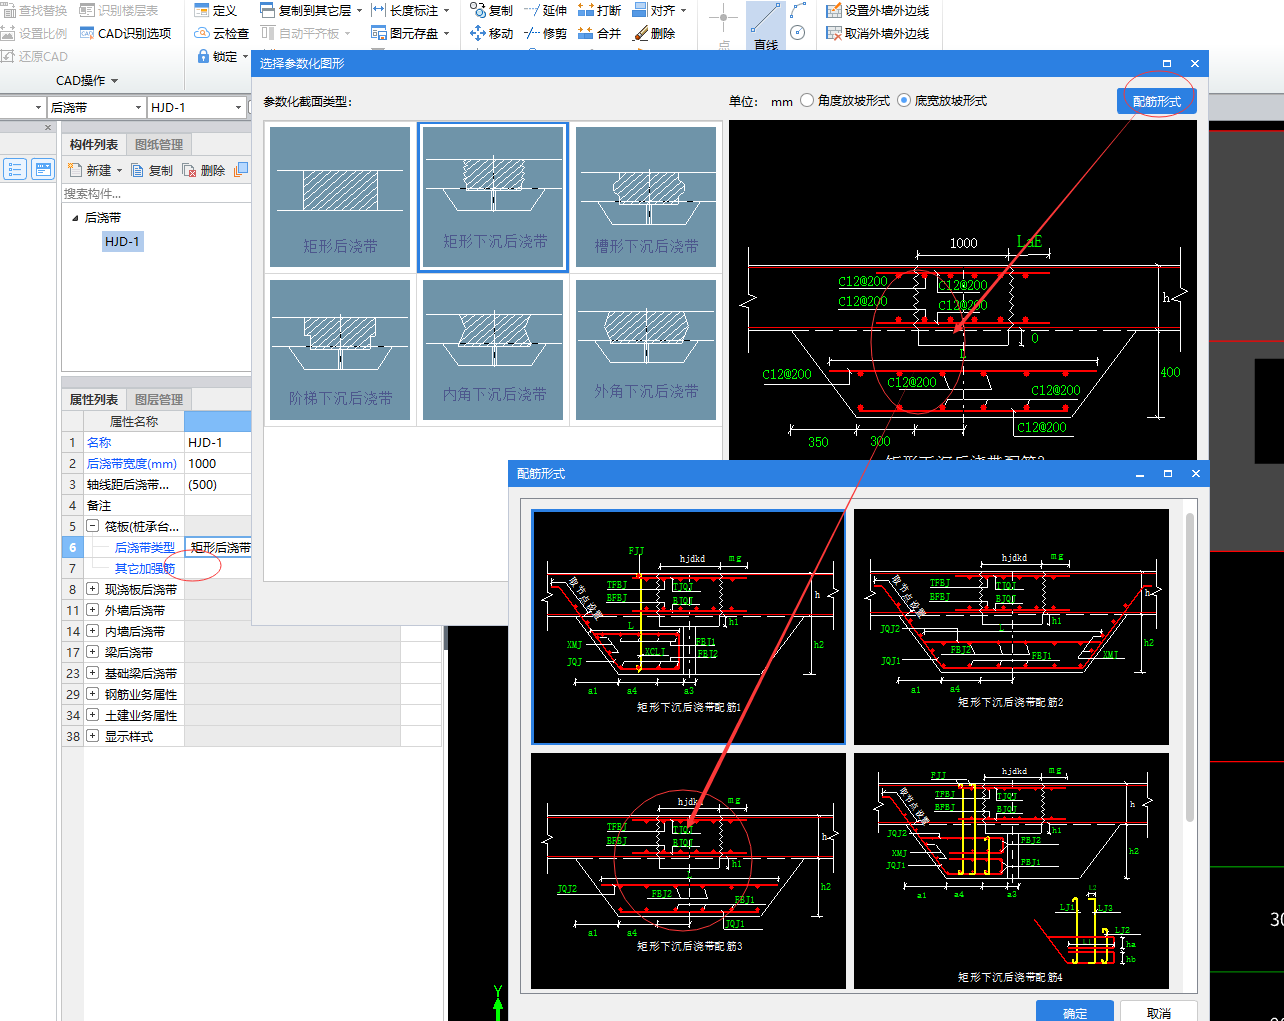Select the 延伸 extend tool
This screenshot has width=1284, height=1021.
coord(546,10)
